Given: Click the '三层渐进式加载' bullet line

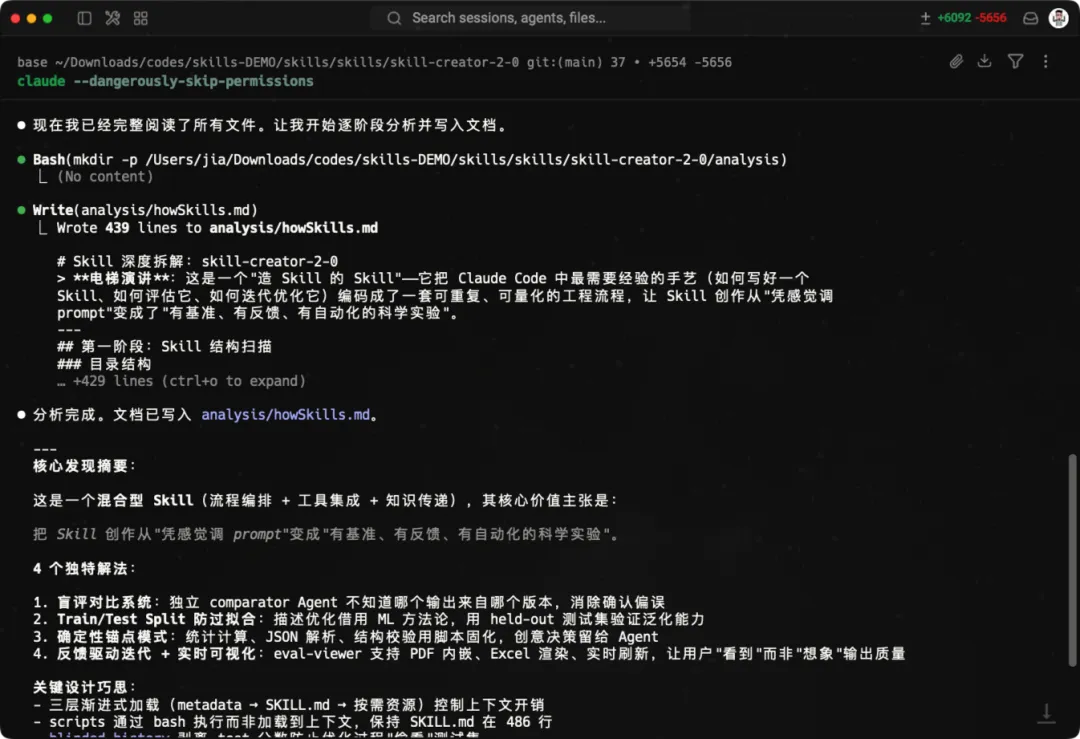Looking at the screenshot, I should pyautogui.click(x=289, y=705).
